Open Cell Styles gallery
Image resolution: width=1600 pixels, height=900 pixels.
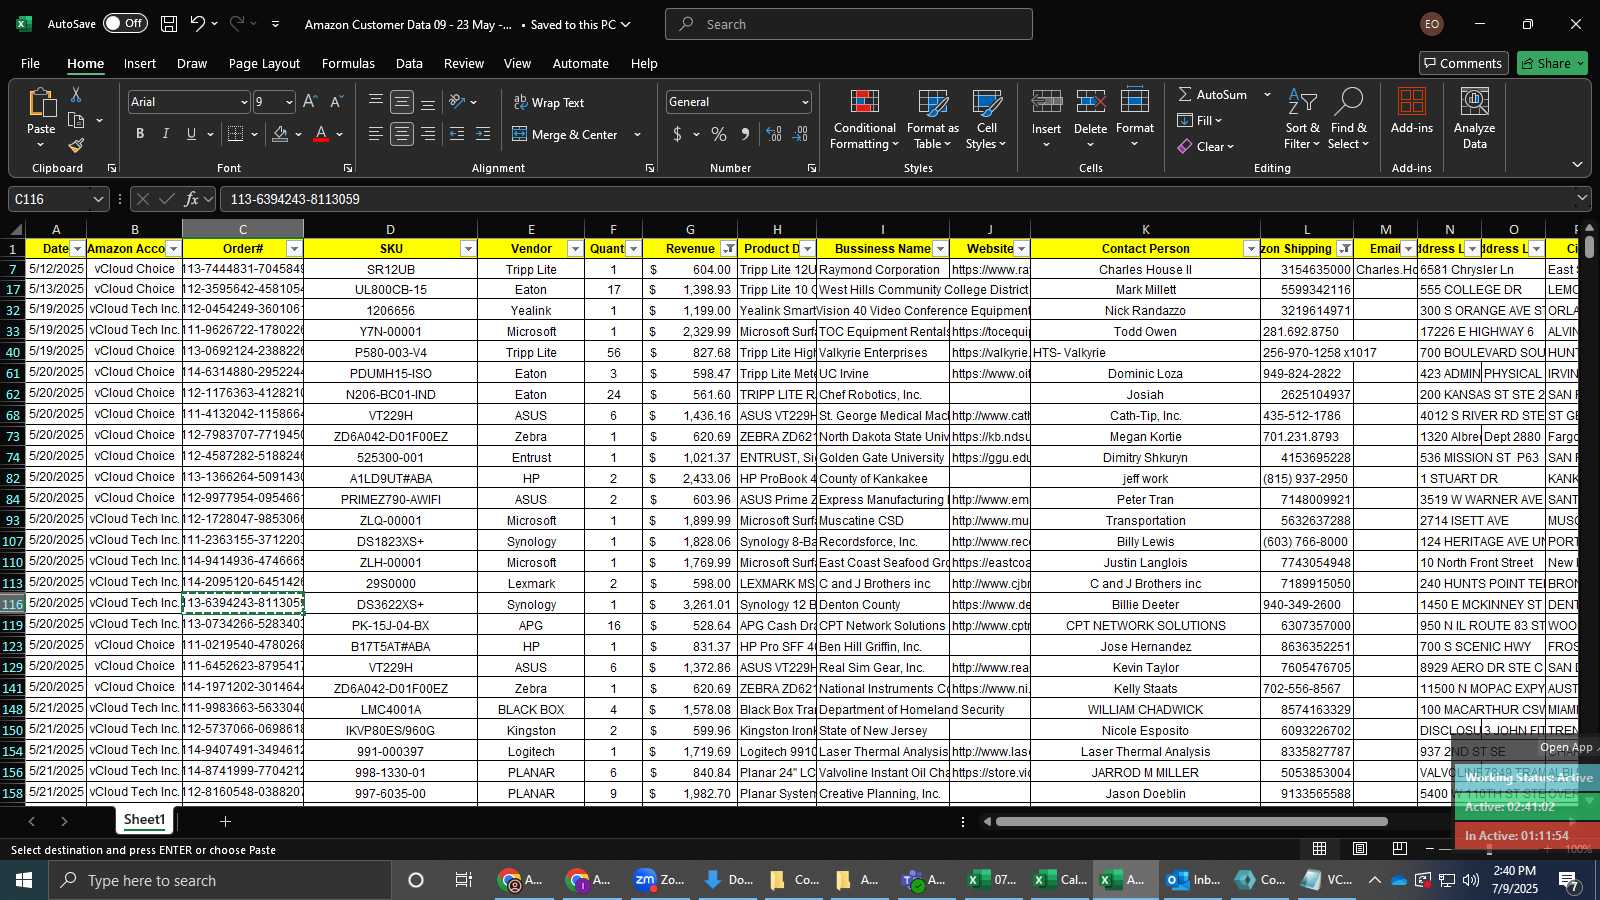[x=986, y=120]
